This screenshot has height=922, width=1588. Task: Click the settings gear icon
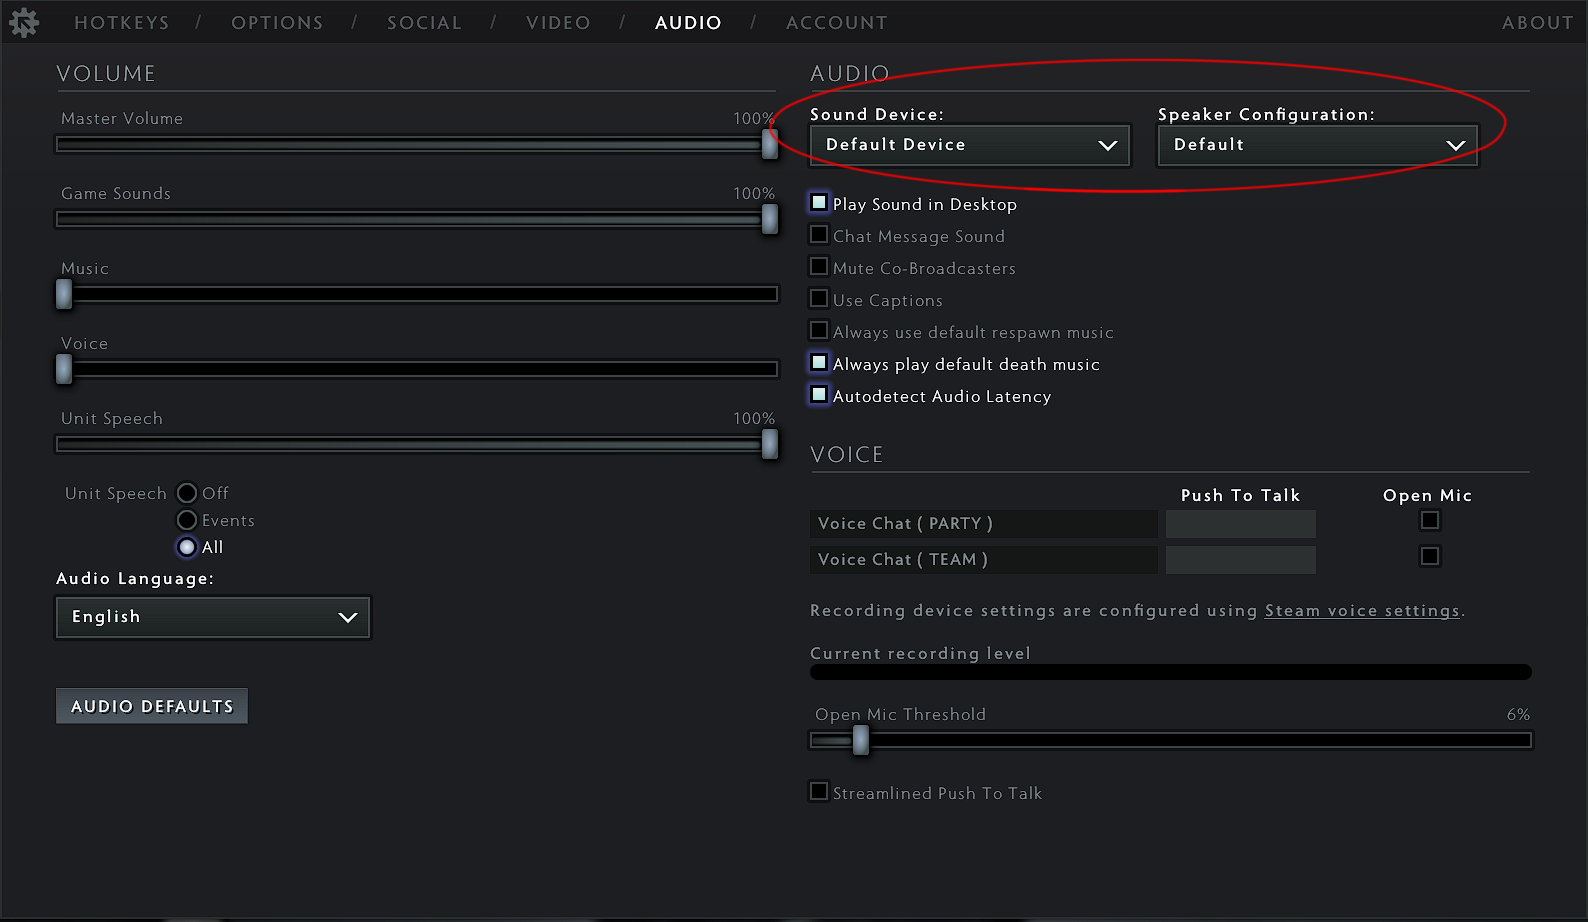(x=24, y=22)
